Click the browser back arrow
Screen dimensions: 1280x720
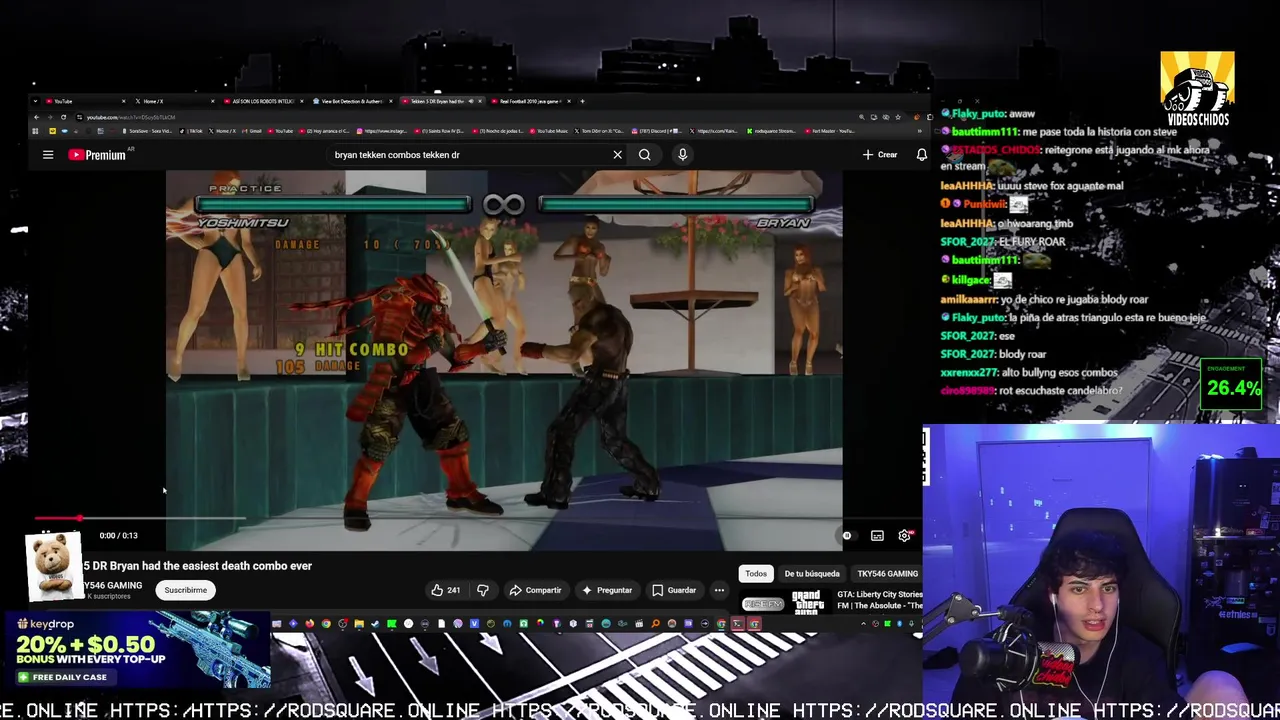36,117
